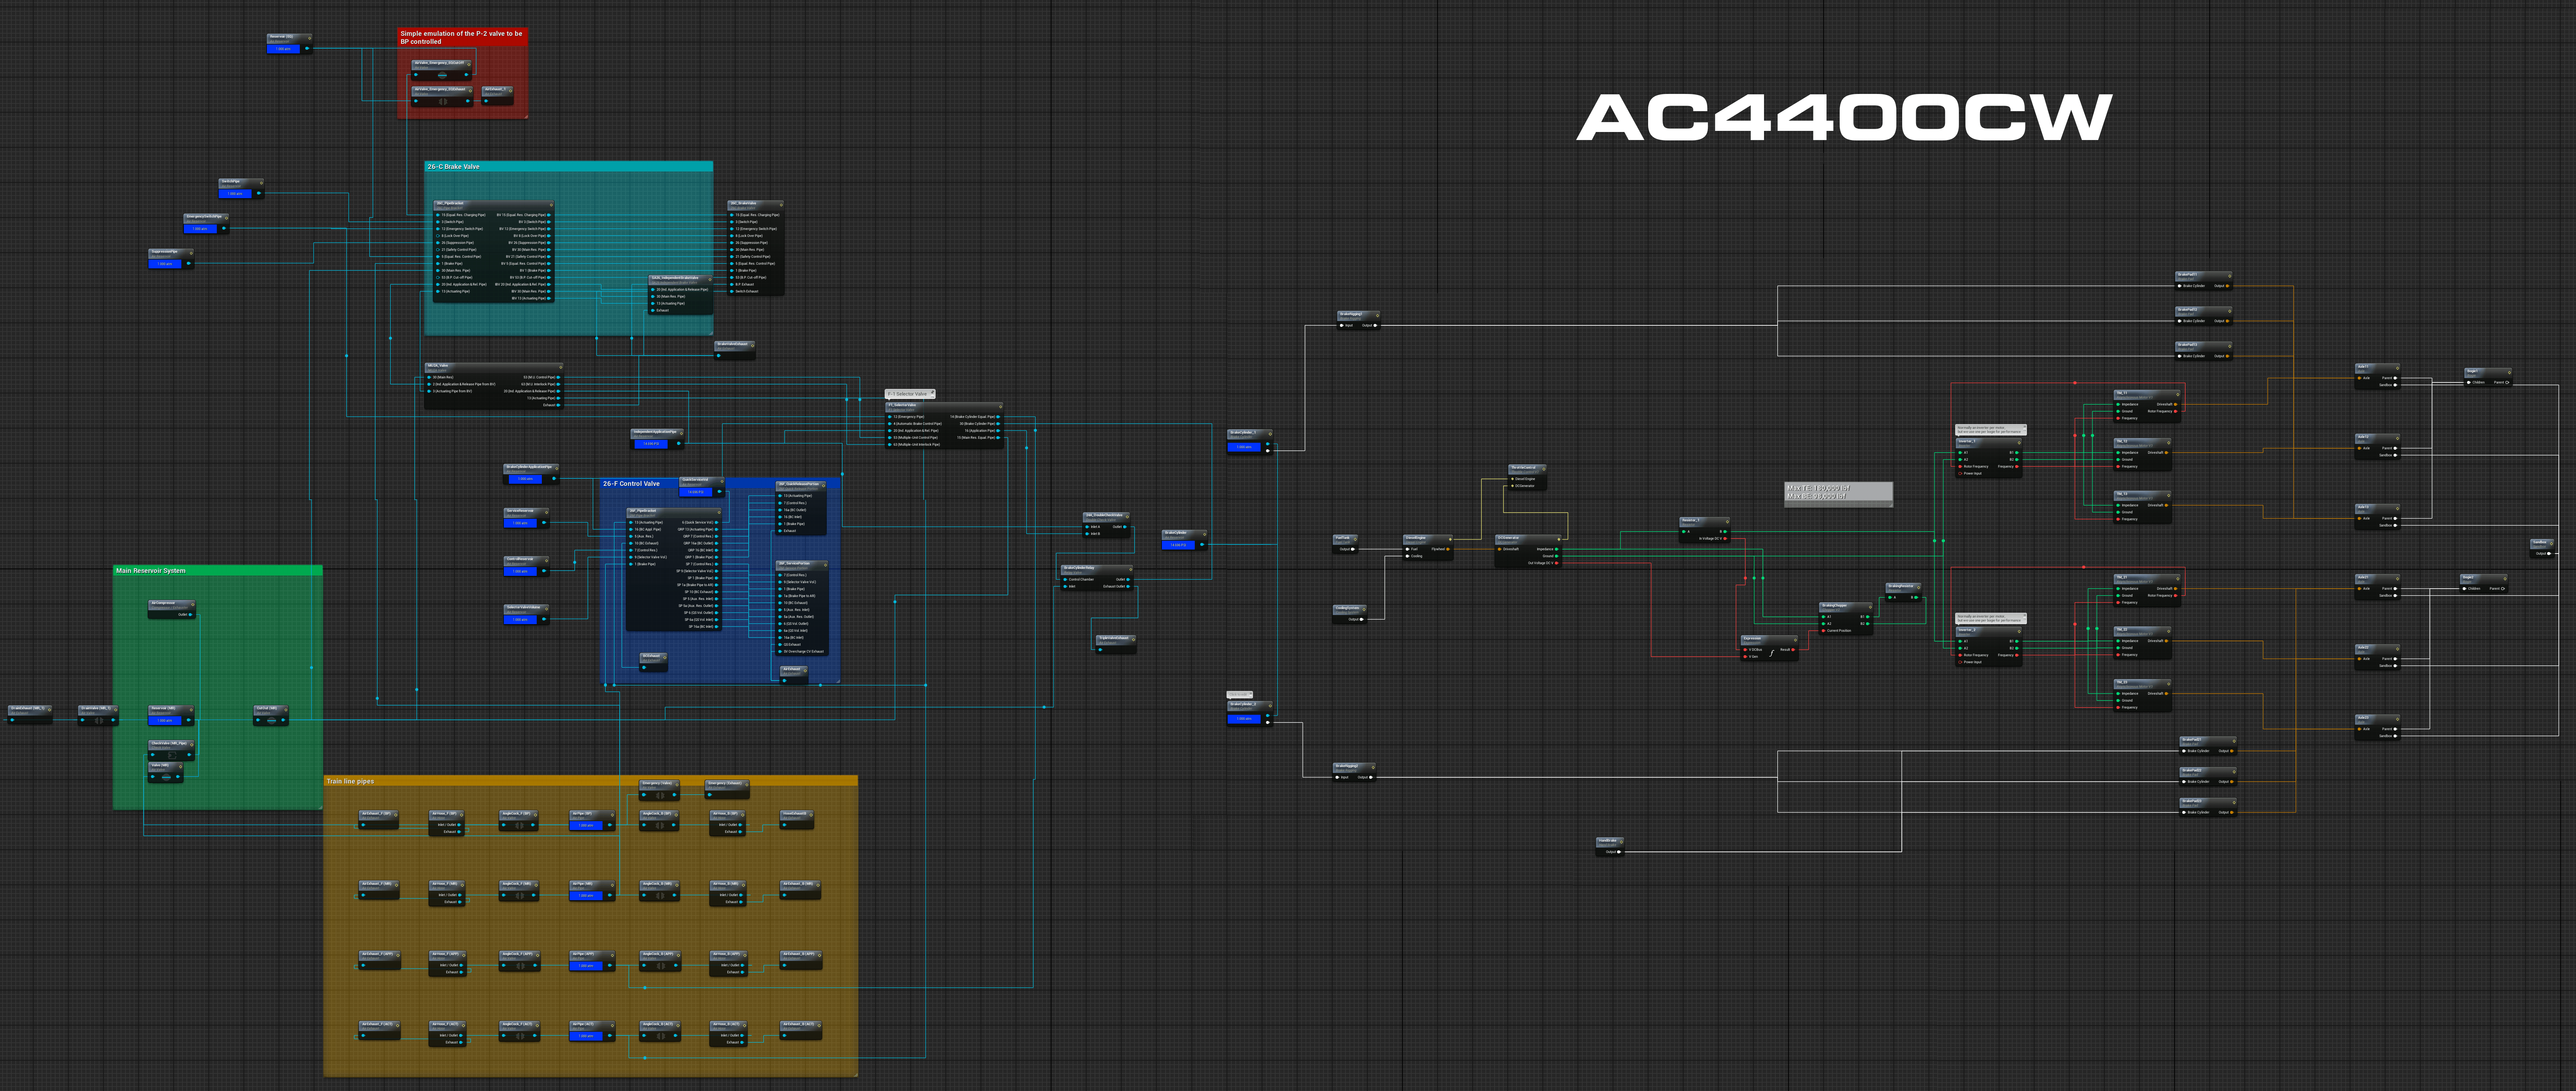2576x1091 pixels.
Task: Click the diamond icon on MU2A_Valve node
Action: click(x=560, y=367)
